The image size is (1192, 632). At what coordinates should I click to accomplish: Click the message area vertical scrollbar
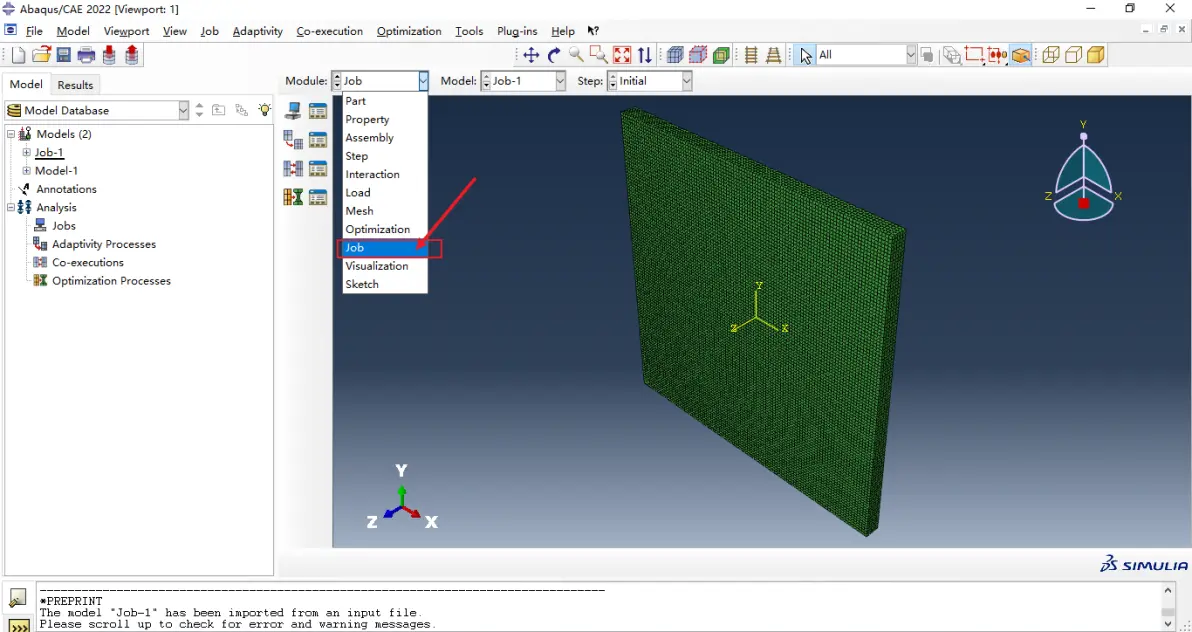click(x=1168, y=607)
